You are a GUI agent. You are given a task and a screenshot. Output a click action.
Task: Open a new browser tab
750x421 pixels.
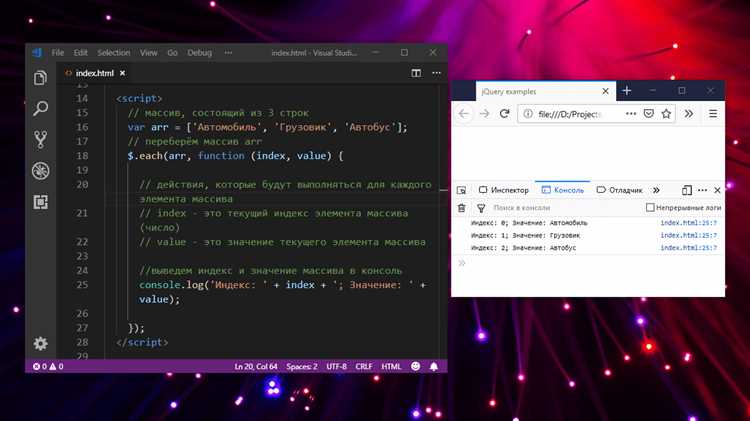click(x=627, y=90)
